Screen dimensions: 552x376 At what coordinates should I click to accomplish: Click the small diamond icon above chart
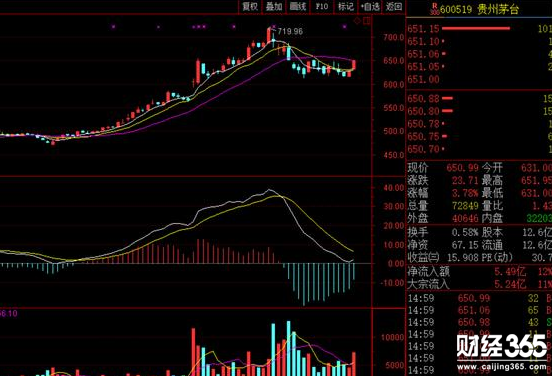357,21
